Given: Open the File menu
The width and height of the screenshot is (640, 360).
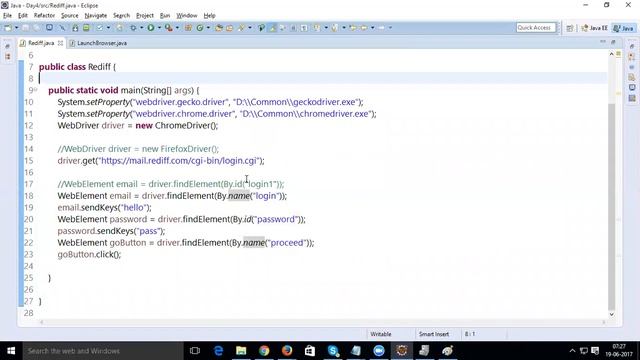Looking at the screenshot, I should [x=7, y=16].
